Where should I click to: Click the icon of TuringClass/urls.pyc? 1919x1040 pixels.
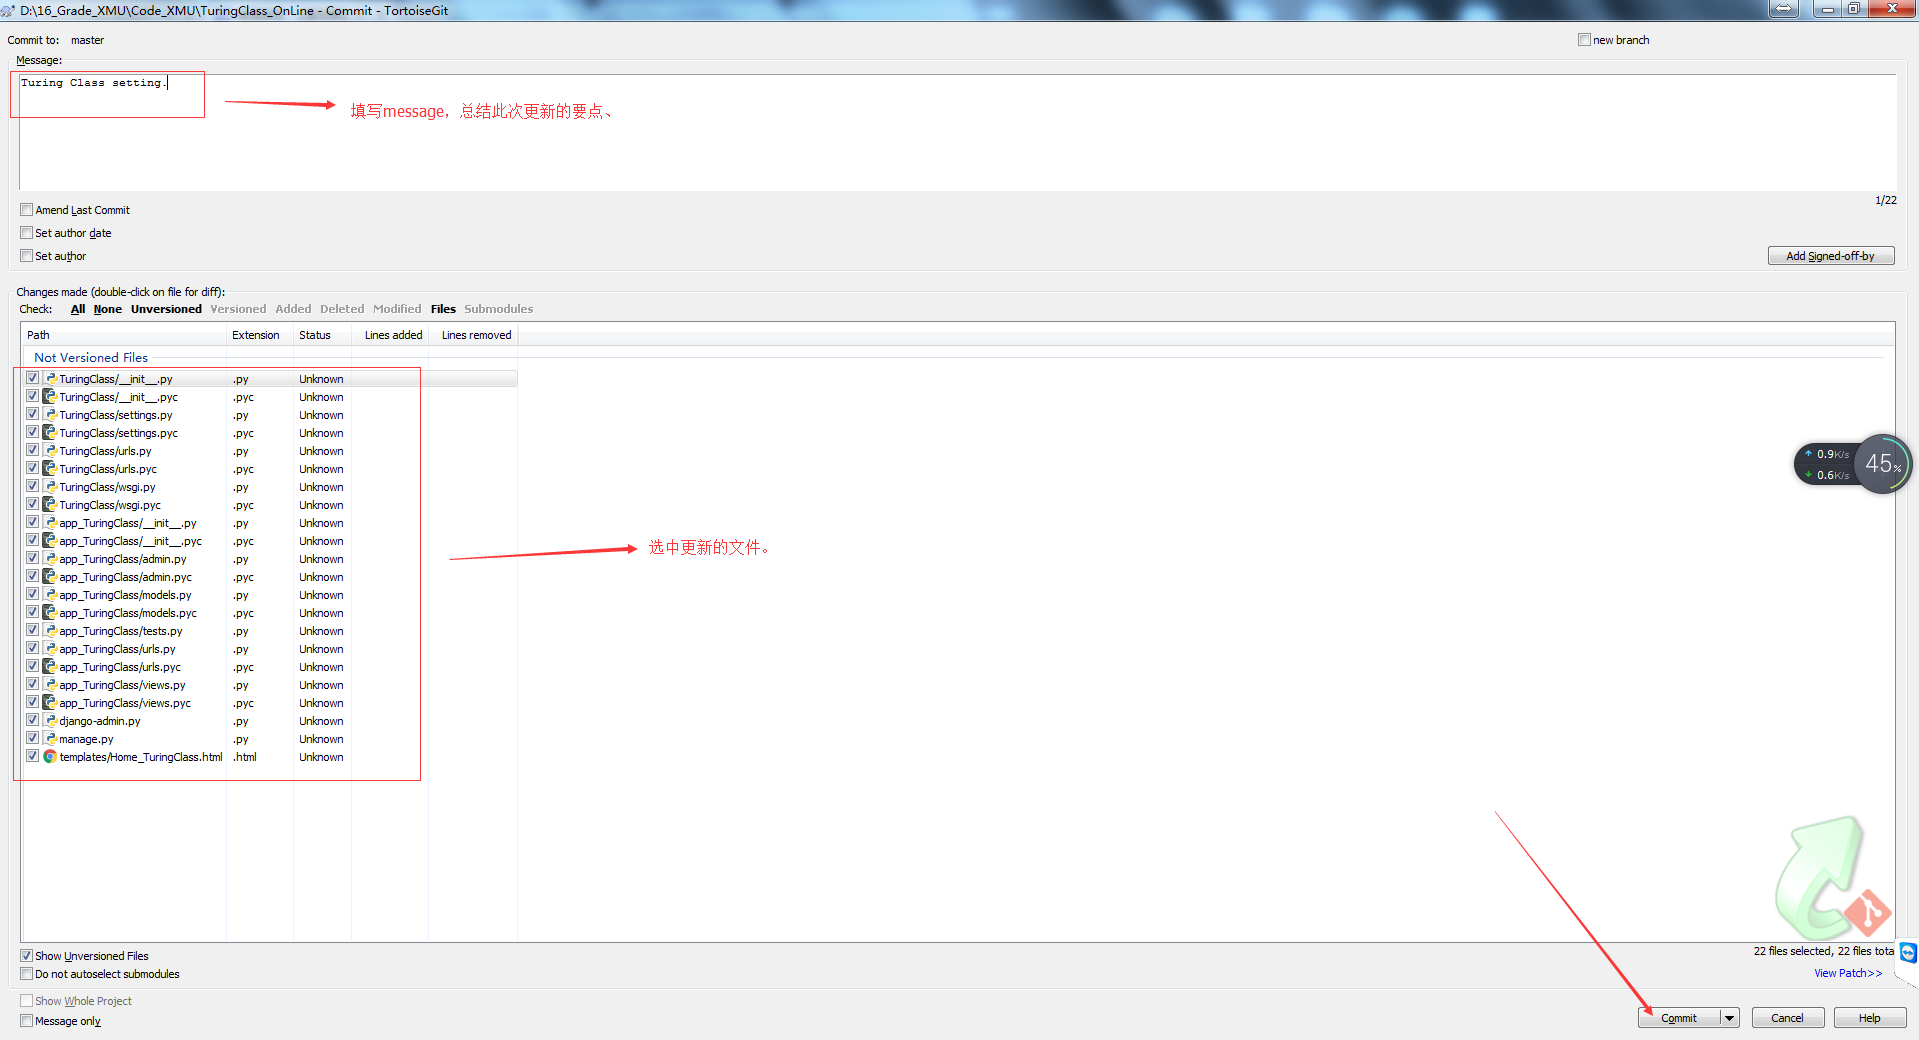[x=50, y=469]
